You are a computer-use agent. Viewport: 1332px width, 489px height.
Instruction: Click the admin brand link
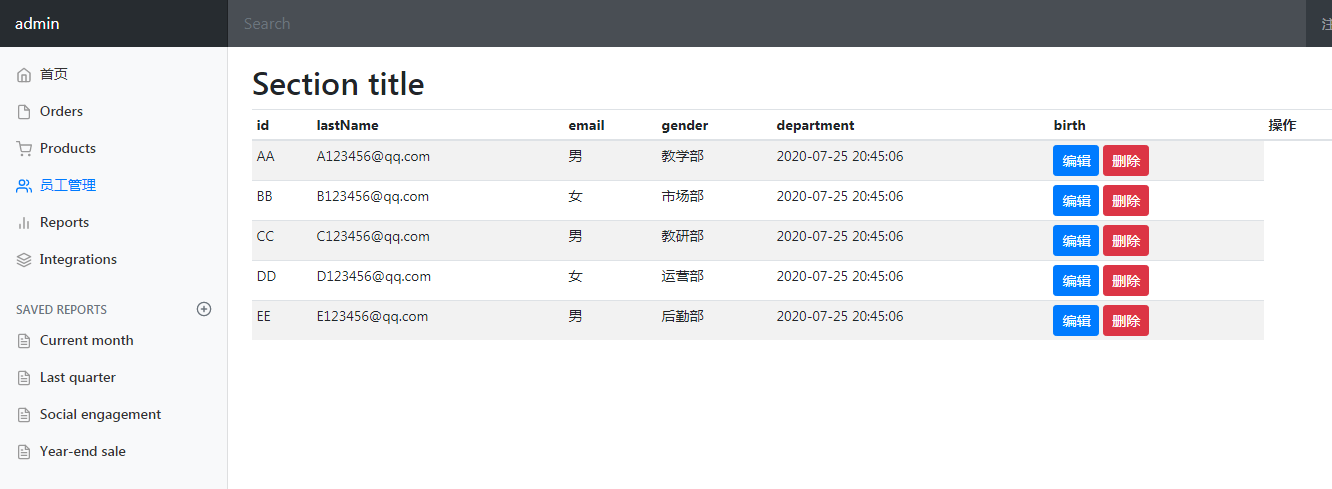(x=37, y=23)
